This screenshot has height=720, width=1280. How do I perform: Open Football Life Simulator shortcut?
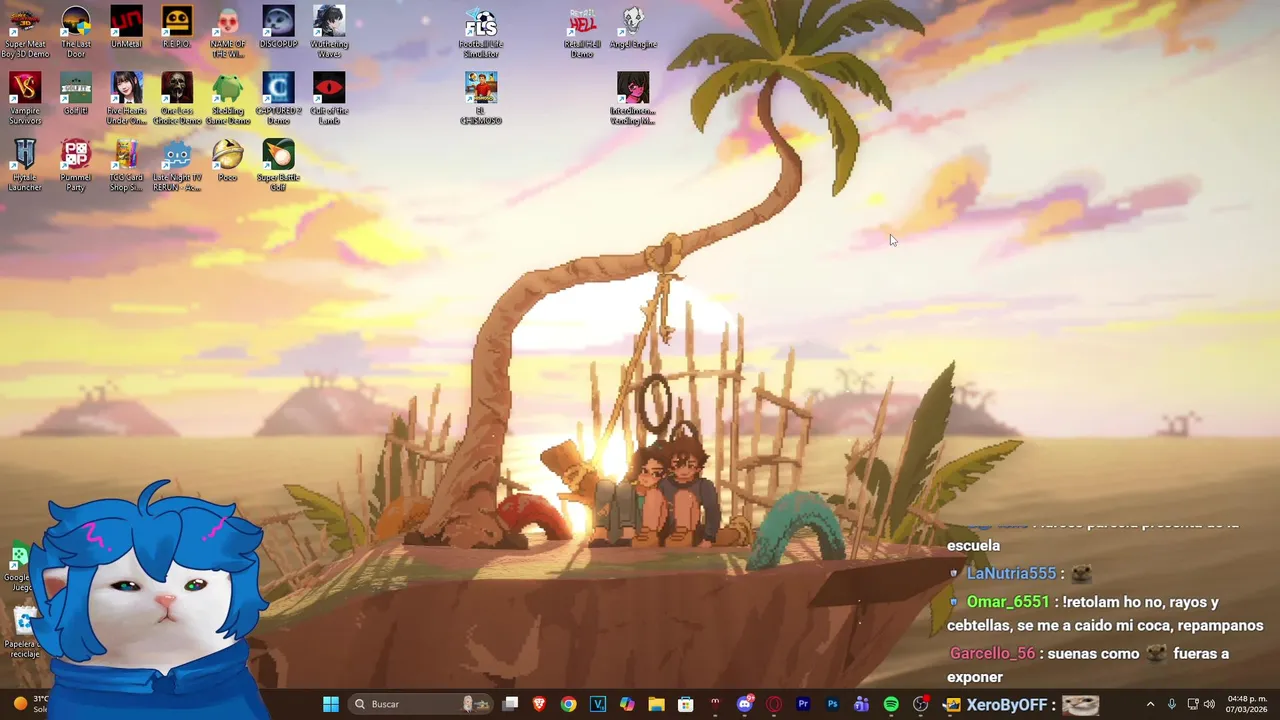(x=481, y=32)
